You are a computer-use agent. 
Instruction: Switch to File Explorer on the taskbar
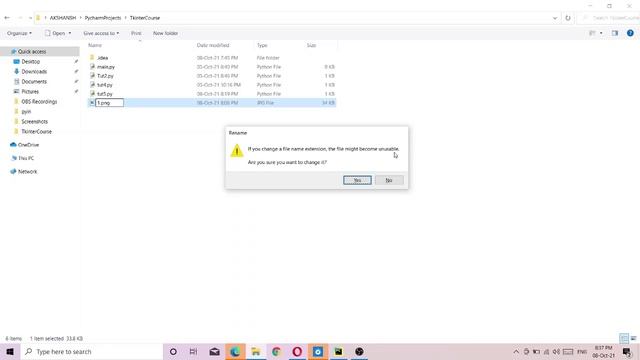pyautogui.click(x=256, y=351)
